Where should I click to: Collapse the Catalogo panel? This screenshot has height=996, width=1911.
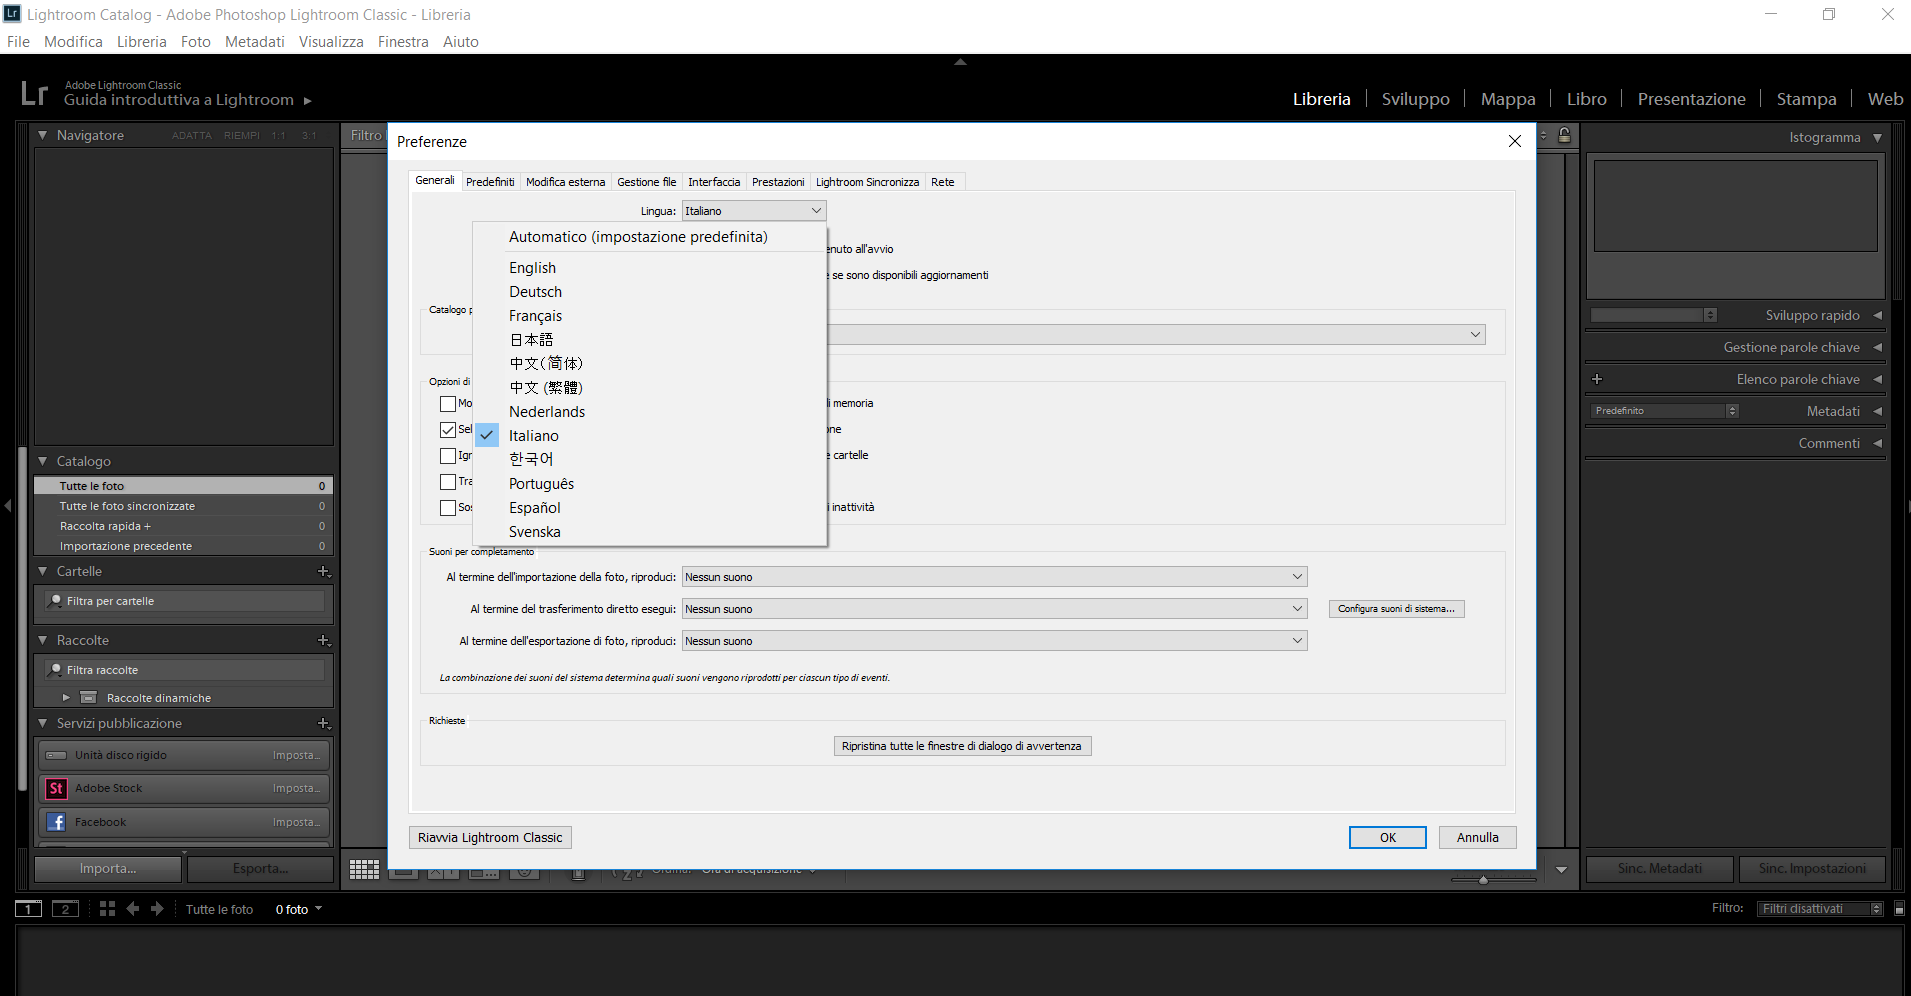pos(43,461)
